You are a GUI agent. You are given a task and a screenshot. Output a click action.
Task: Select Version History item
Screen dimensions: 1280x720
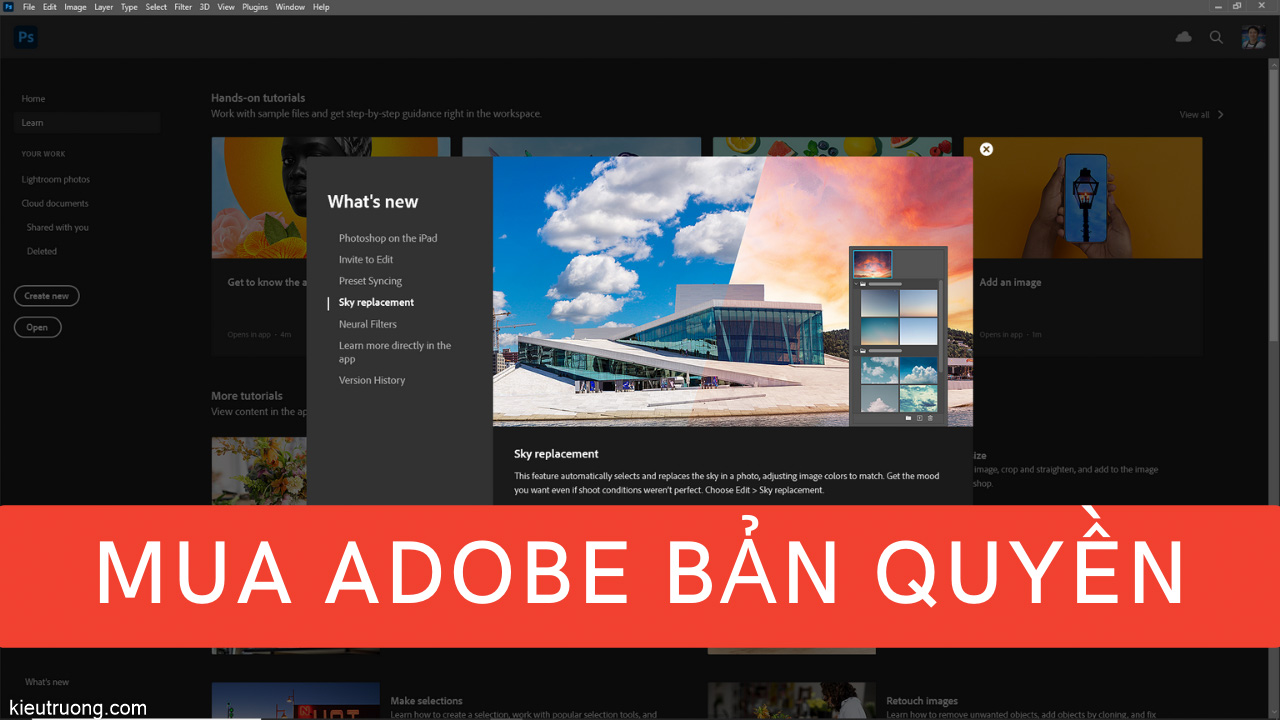click(372, 380)
